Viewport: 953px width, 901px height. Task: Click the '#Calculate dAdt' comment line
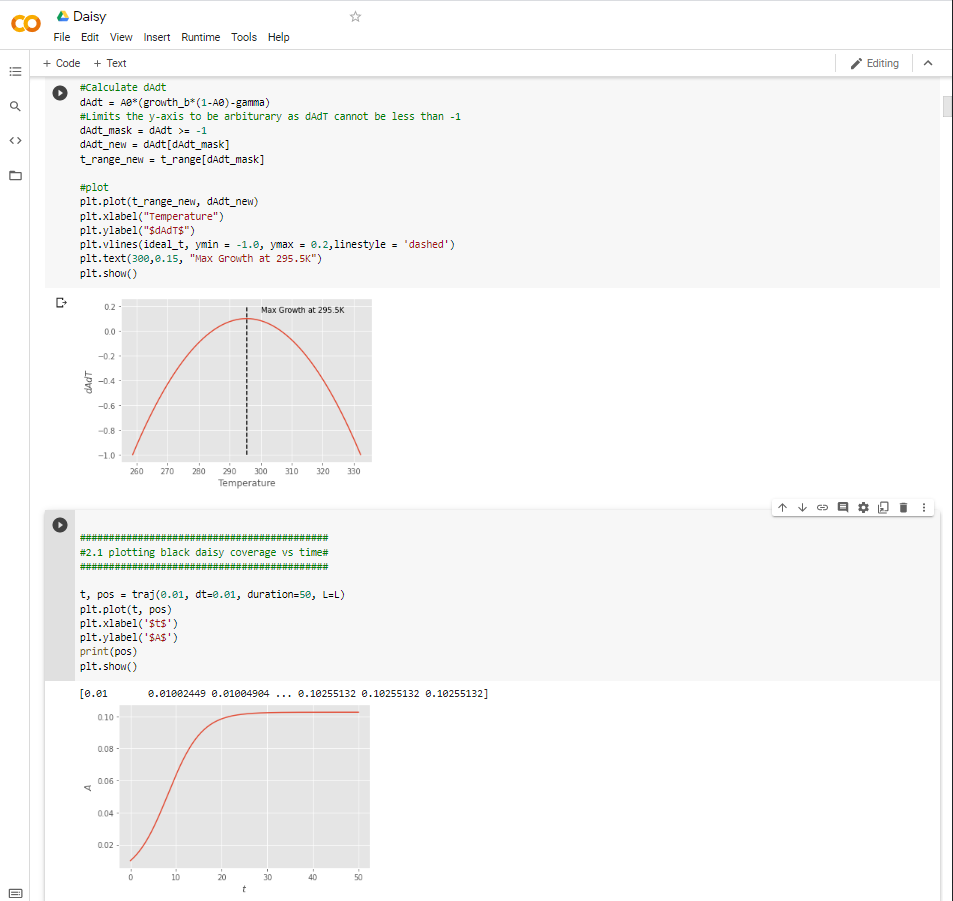click(x=123, y=88)
